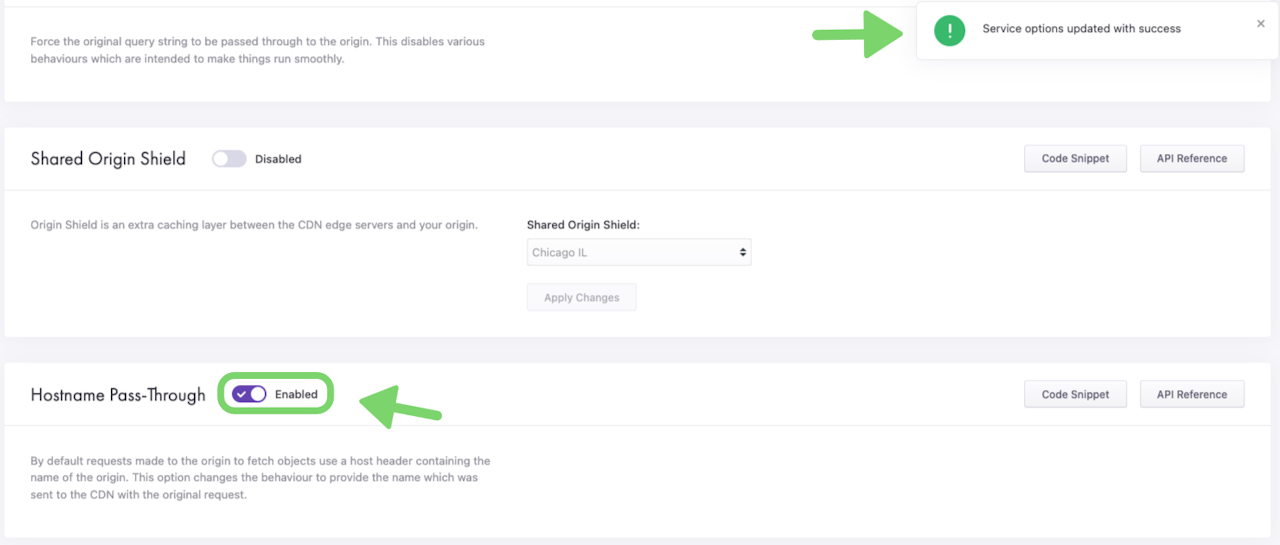The height and width of the screenshot is (545, 1280).
Task: Click the Apply Changes button
Action: coord(581,298)
